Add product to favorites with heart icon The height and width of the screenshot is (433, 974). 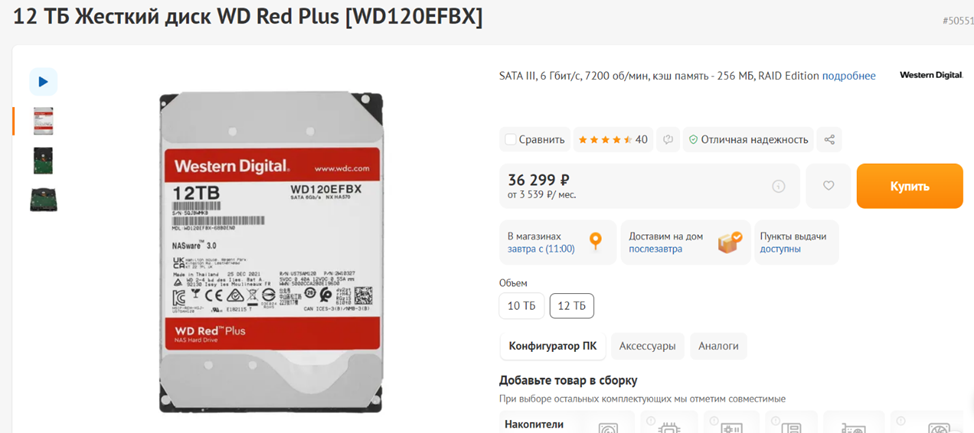click(827, 186)
